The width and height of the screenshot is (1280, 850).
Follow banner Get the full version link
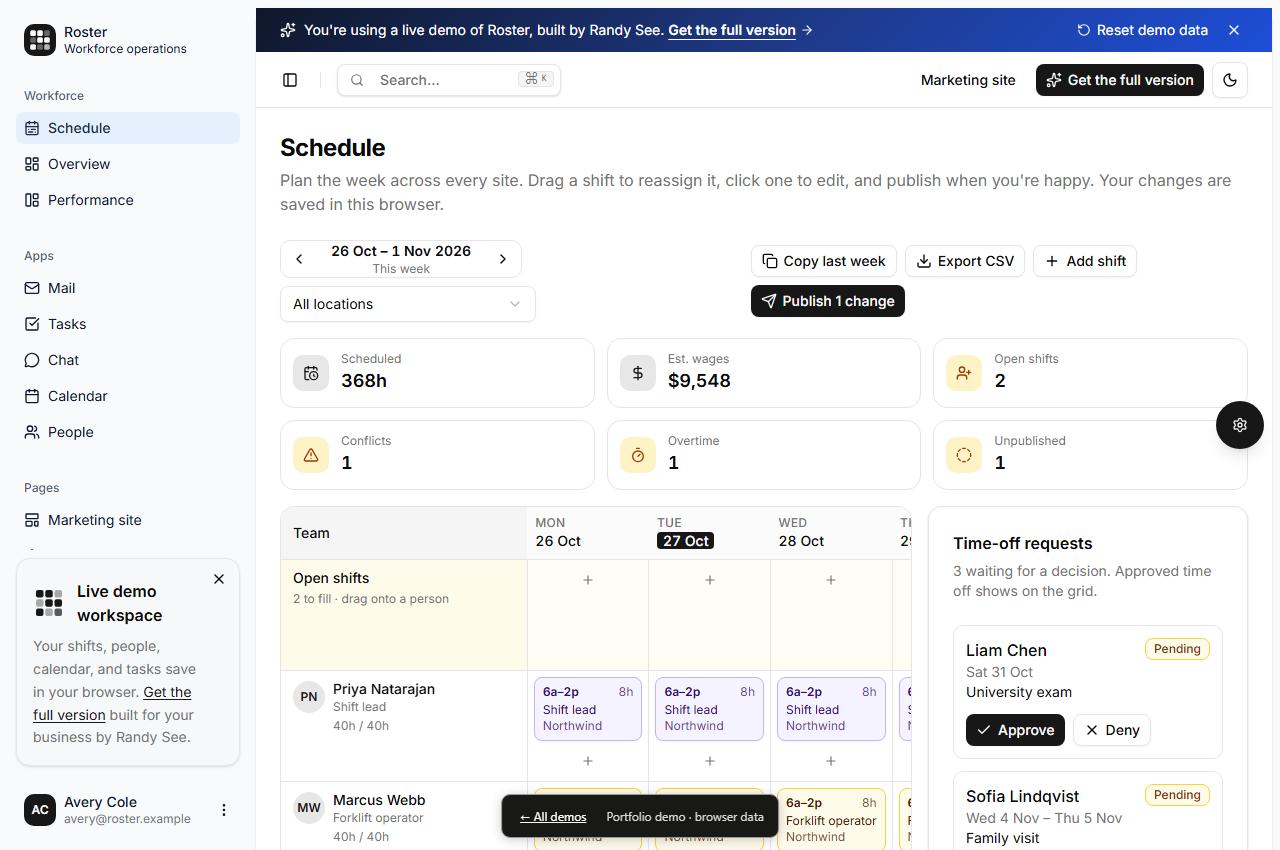point(732,30)
